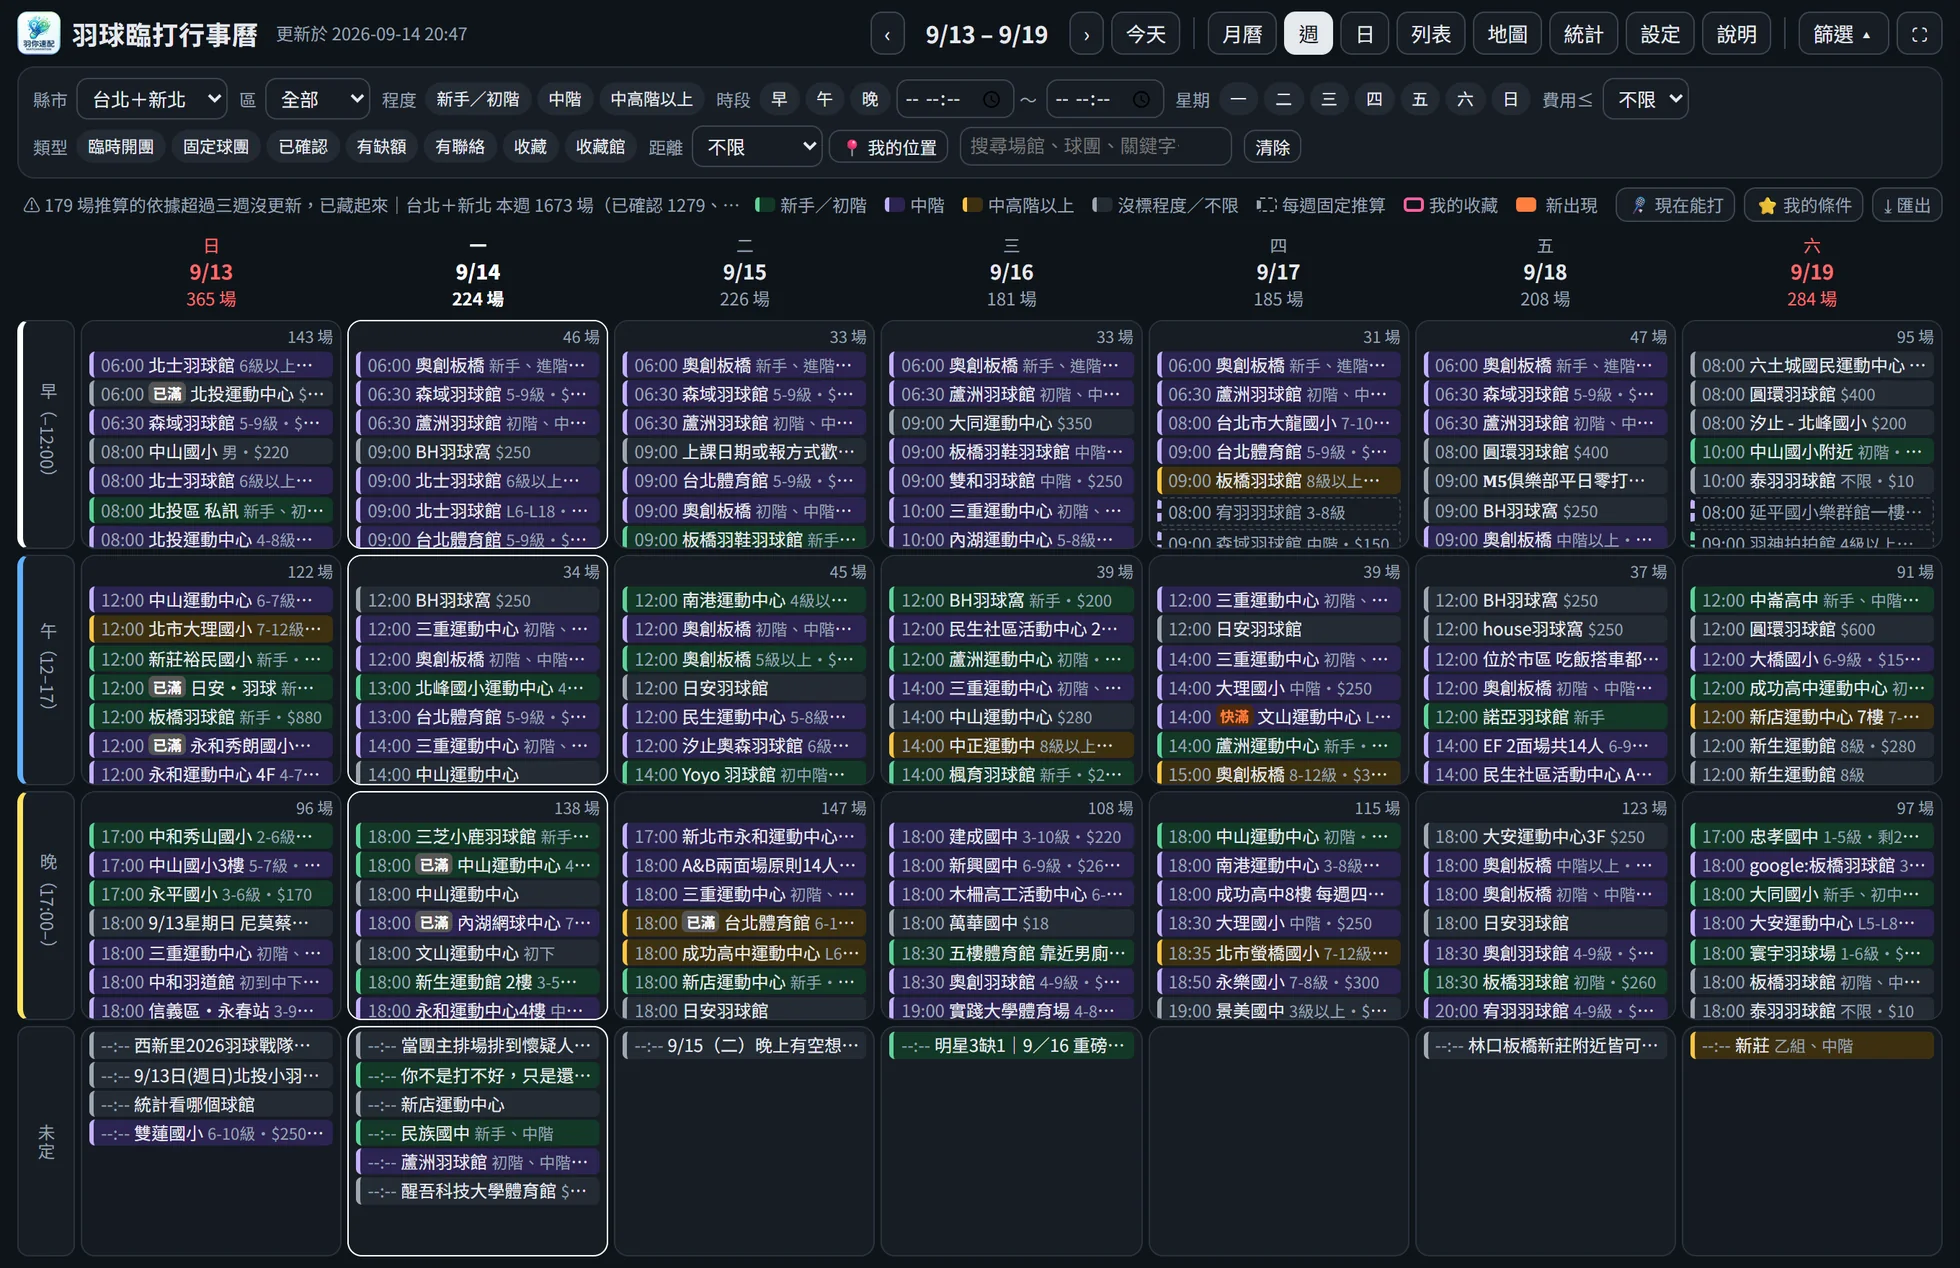
Task: Click the start time input
Action: pos(955,99)
